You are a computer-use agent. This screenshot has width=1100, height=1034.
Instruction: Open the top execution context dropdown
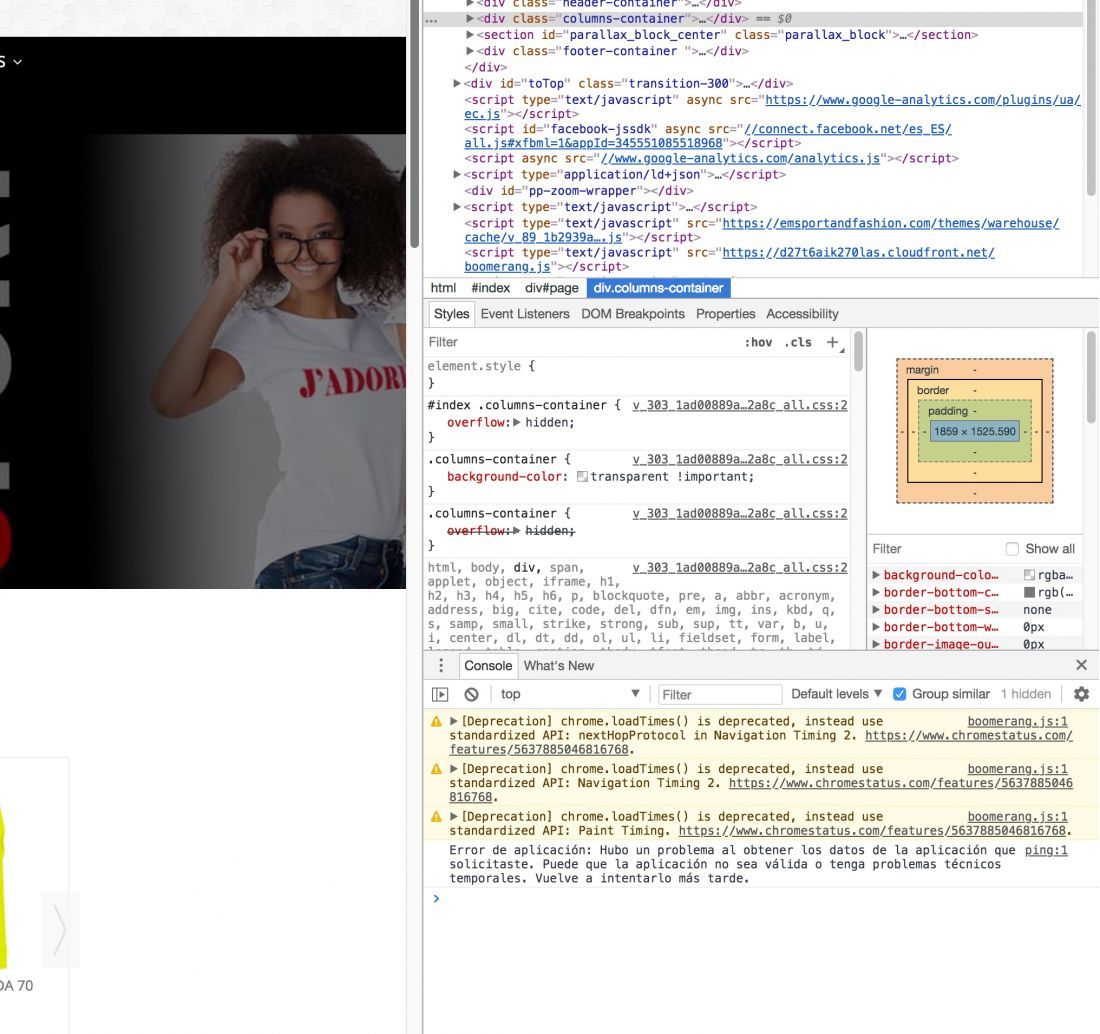tap(569, 694)
